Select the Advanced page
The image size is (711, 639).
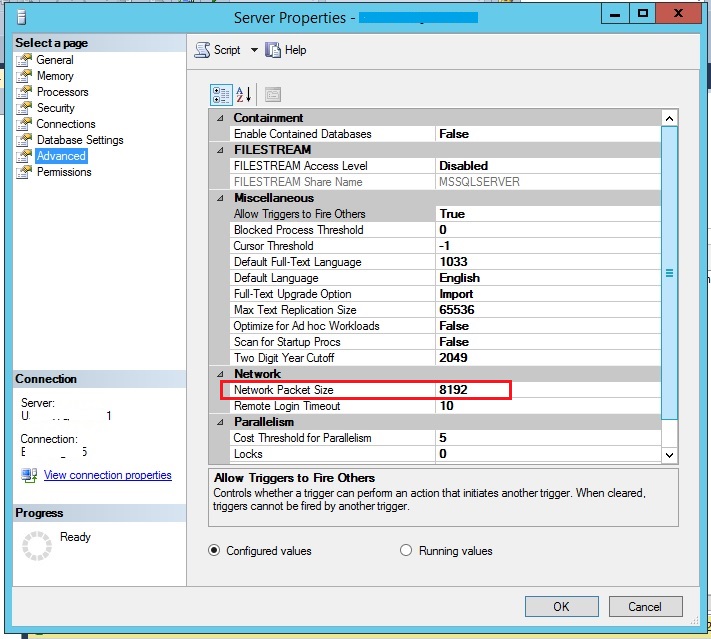[x=61, y=156]
